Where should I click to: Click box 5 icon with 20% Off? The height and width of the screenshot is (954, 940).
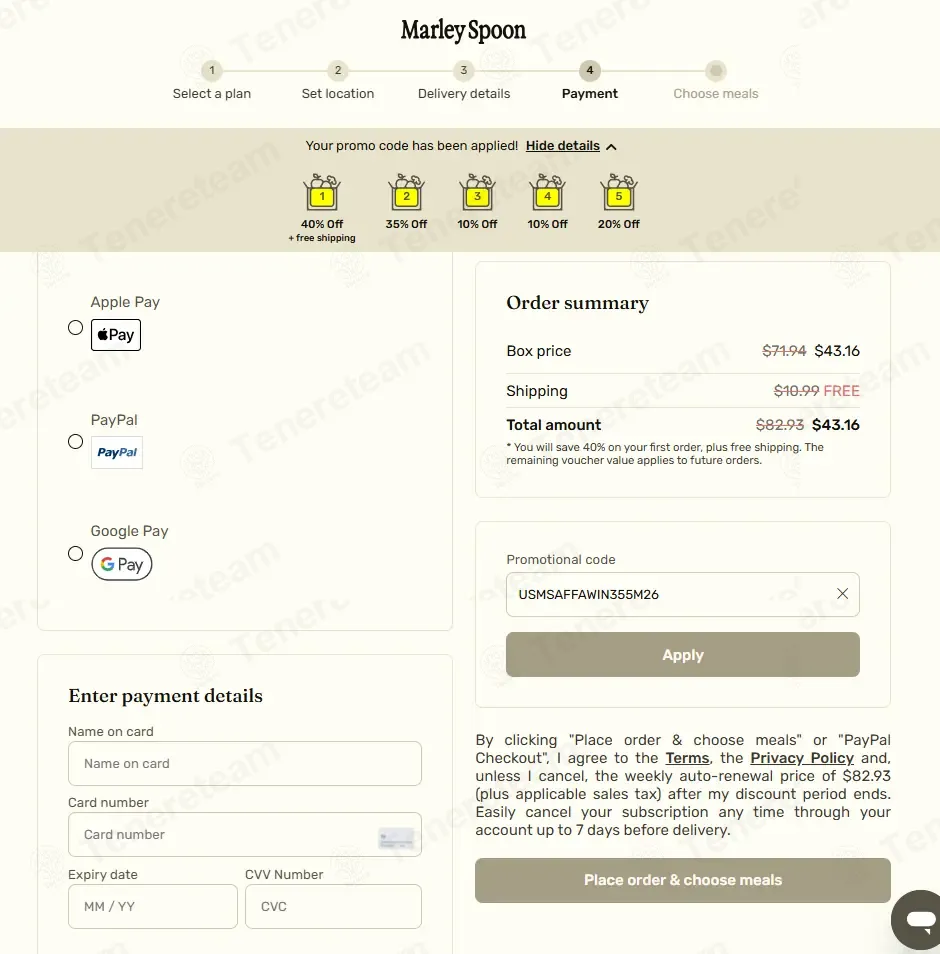[618, 192]
